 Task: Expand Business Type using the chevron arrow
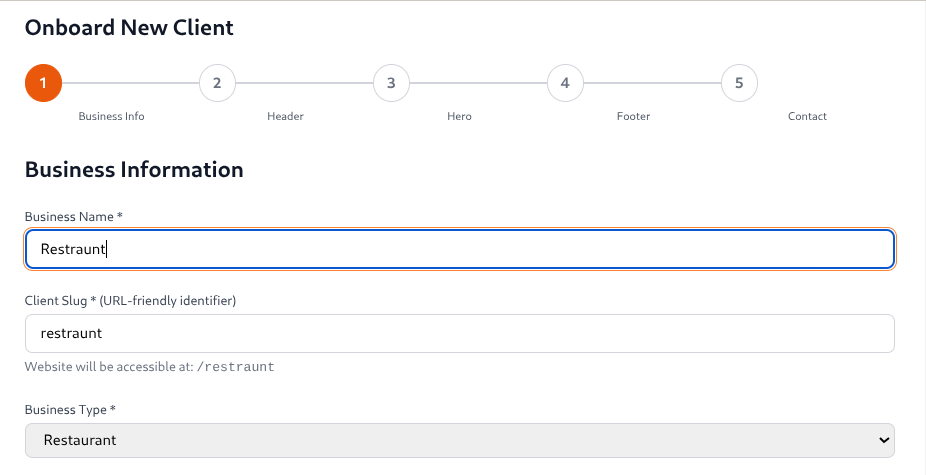(x=883, y=440)
